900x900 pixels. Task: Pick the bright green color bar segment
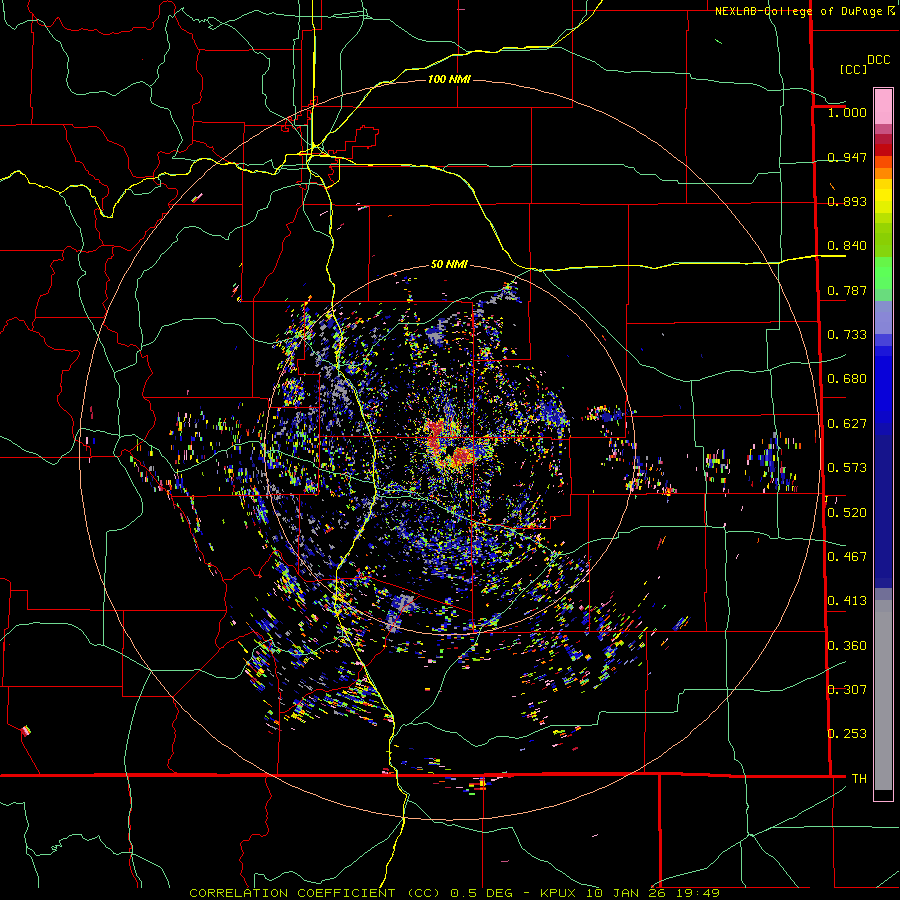(x=883, y=273)
